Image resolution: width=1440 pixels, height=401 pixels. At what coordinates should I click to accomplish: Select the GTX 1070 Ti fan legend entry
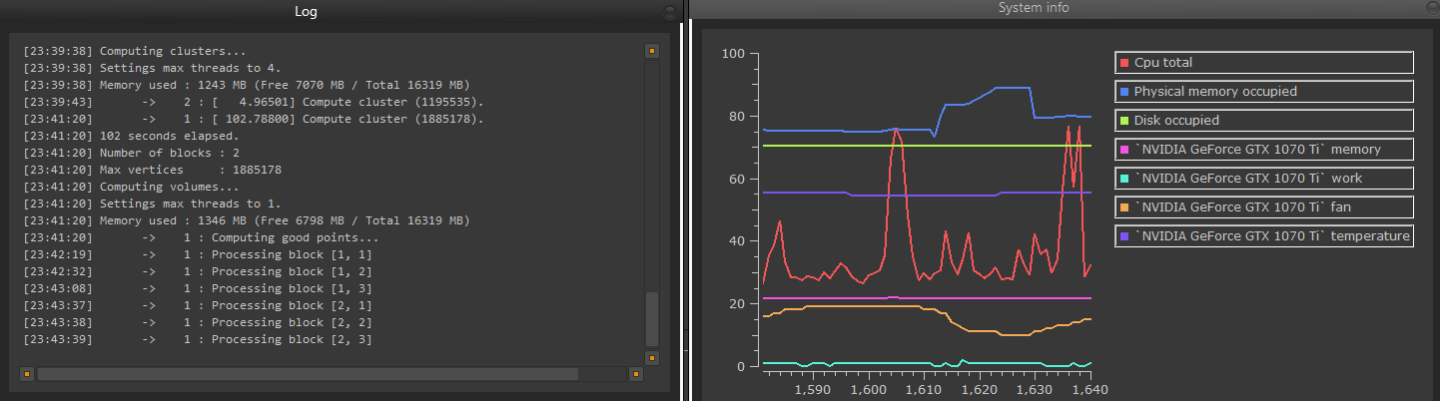[x=1264, y=207]
